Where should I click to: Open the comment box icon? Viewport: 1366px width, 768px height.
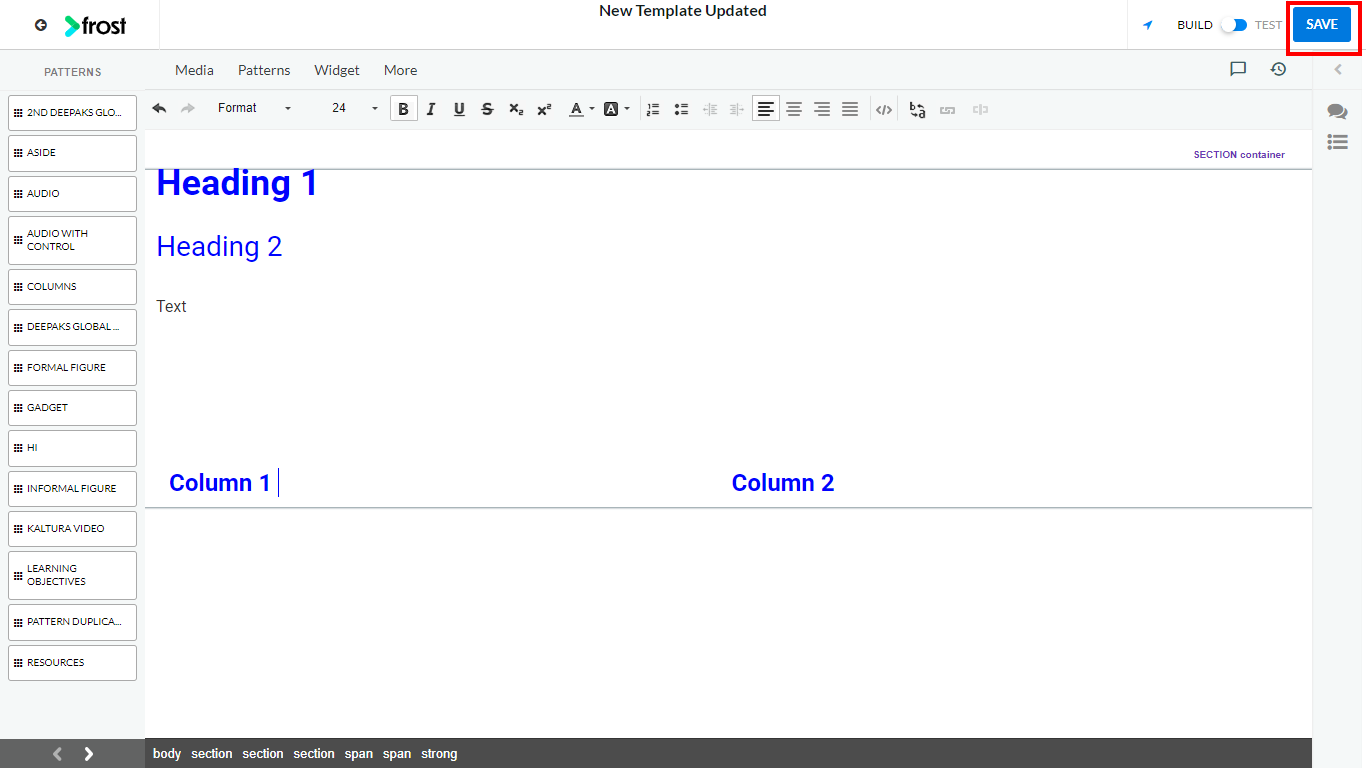pyautogui.click(x=1238, y=69)
